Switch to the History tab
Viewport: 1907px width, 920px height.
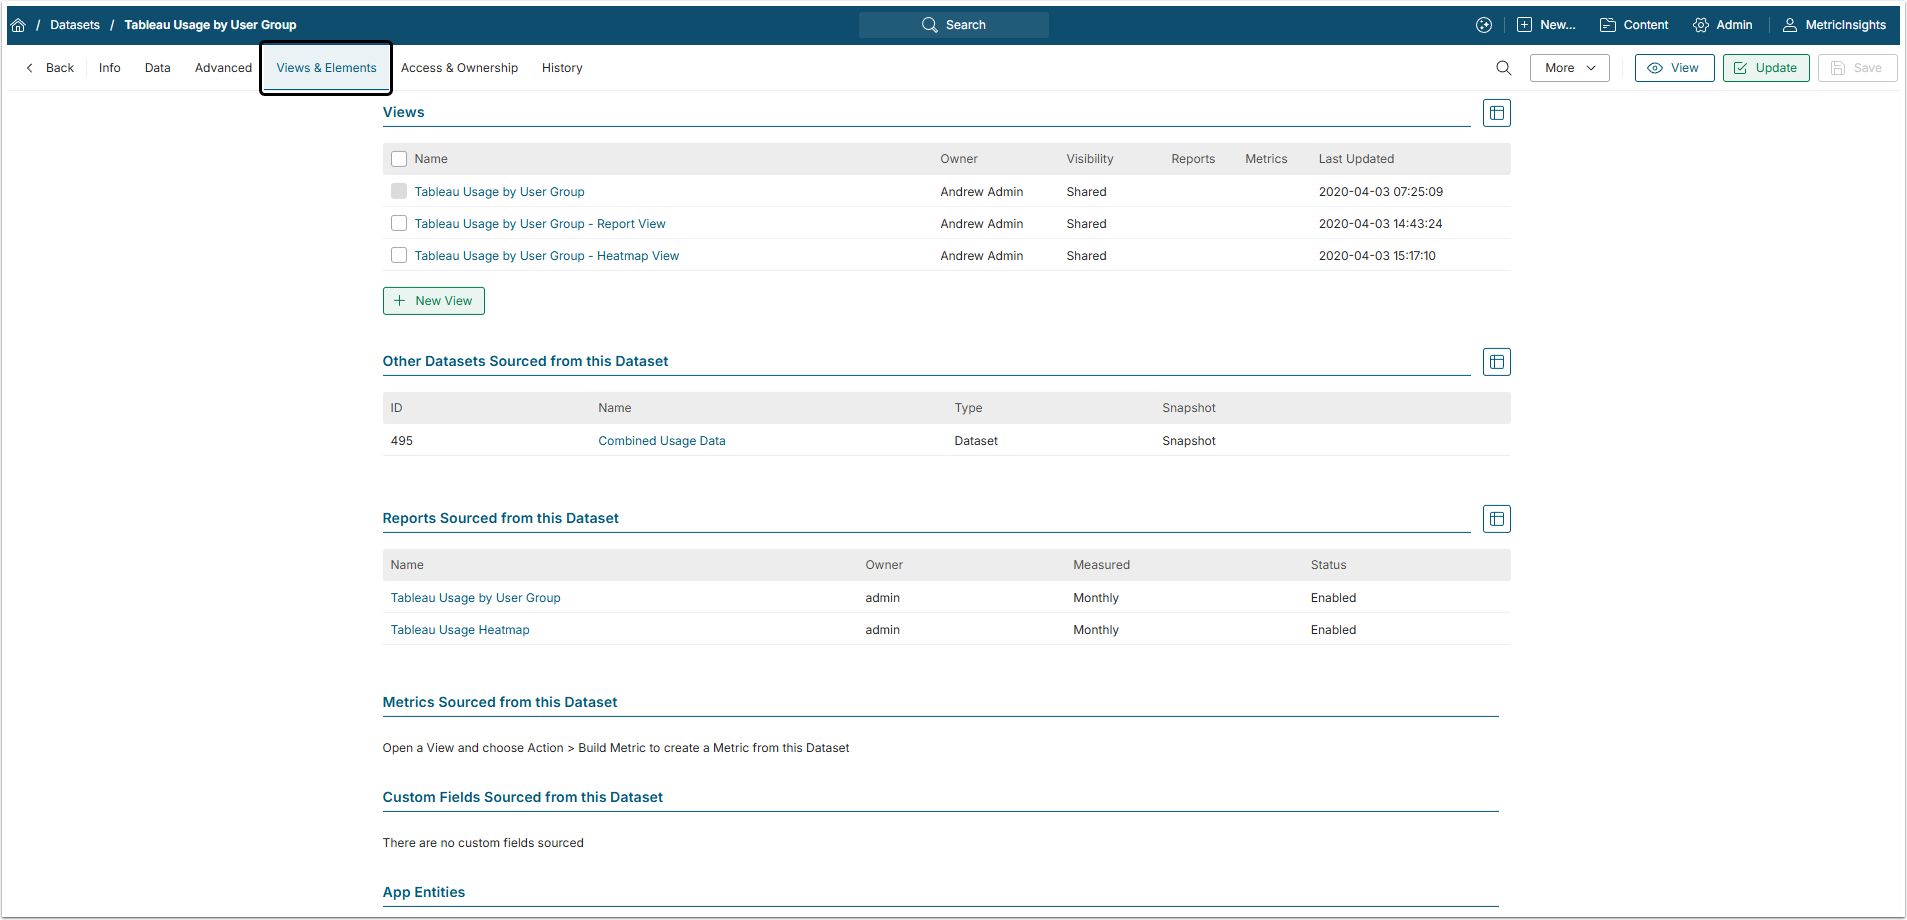562,68
